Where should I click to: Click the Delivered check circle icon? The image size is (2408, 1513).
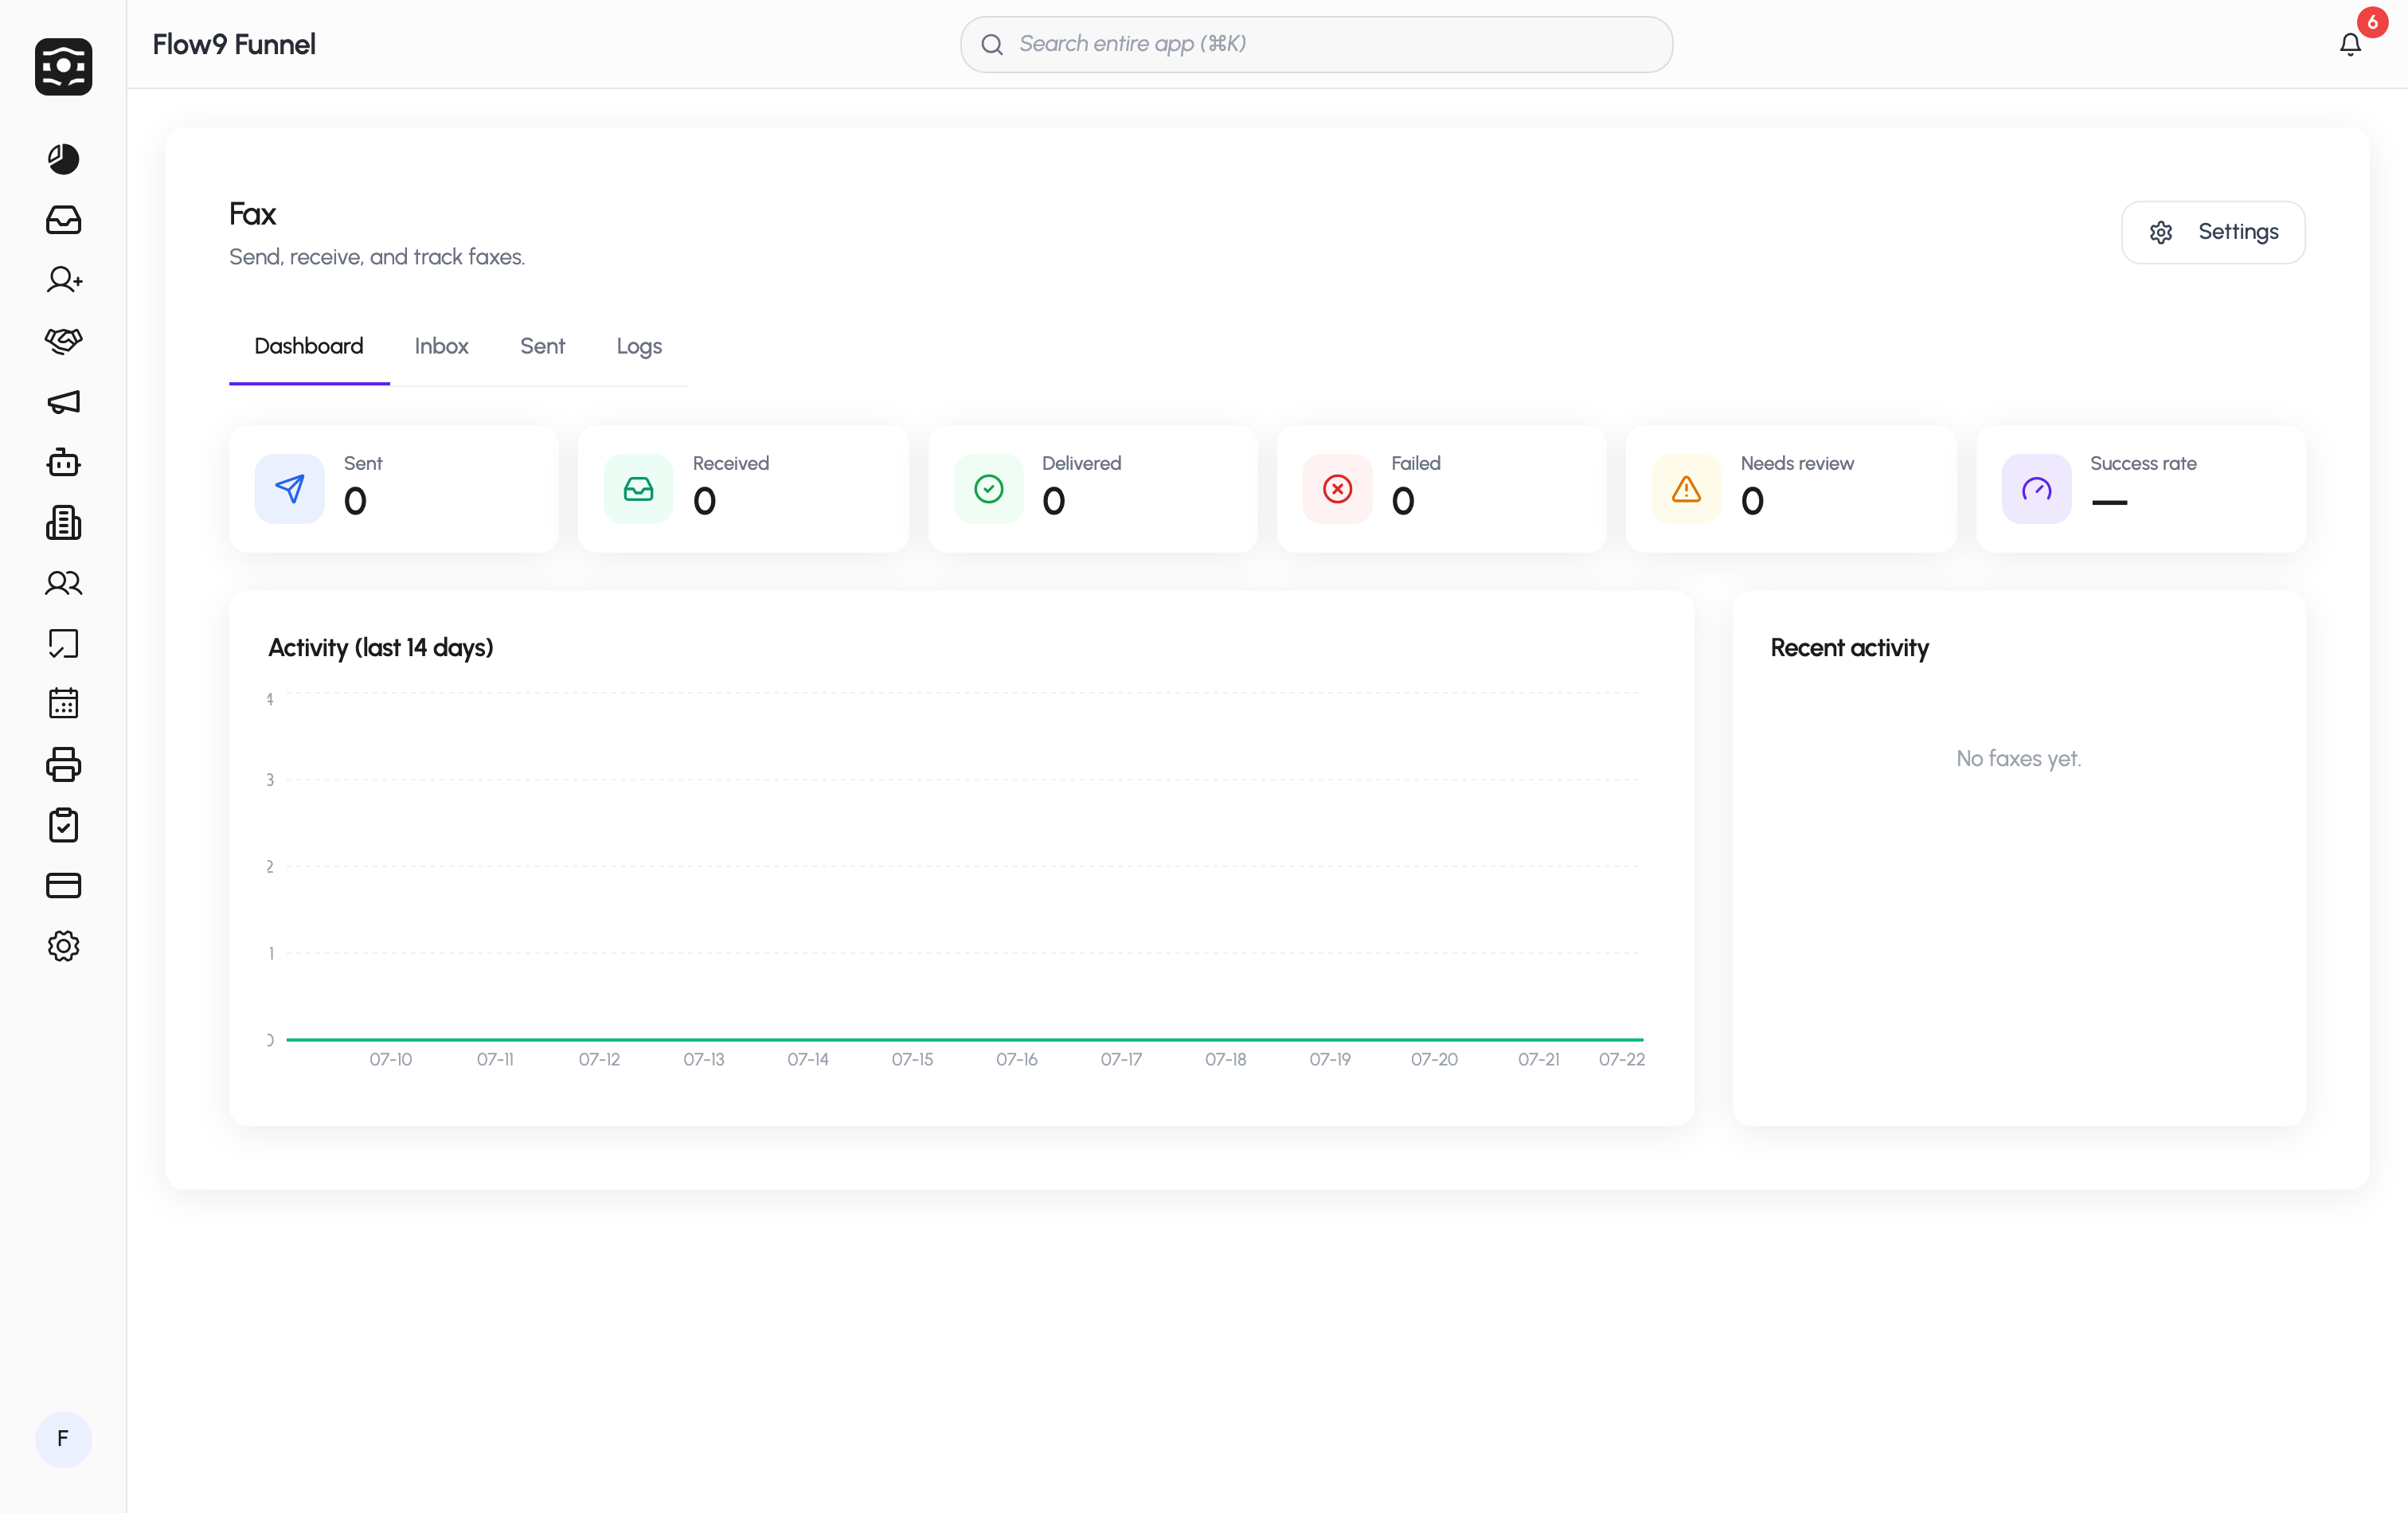(x=988, y=489)
